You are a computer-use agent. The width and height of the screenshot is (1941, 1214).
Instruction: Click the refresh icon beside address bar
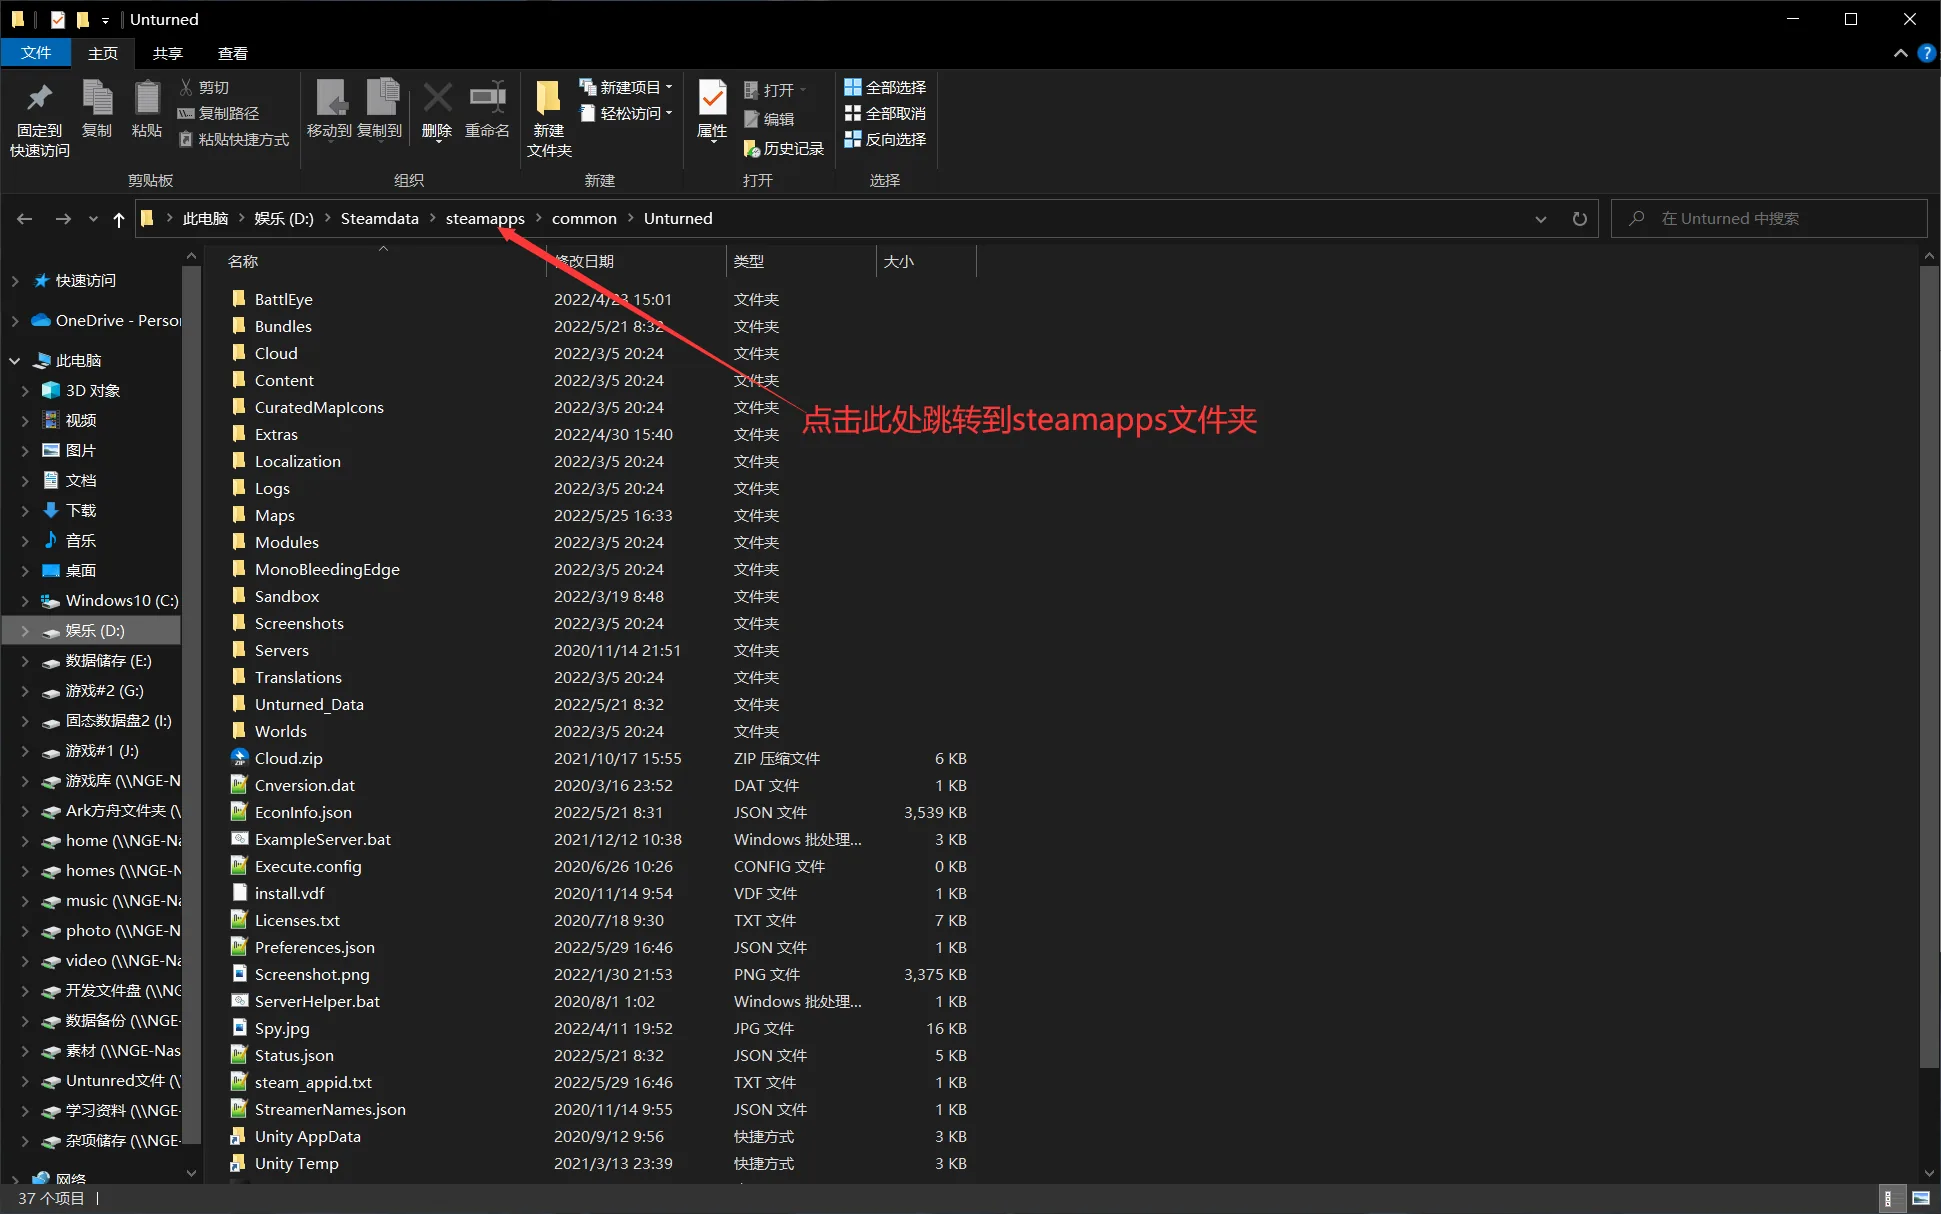point(1579,219)
